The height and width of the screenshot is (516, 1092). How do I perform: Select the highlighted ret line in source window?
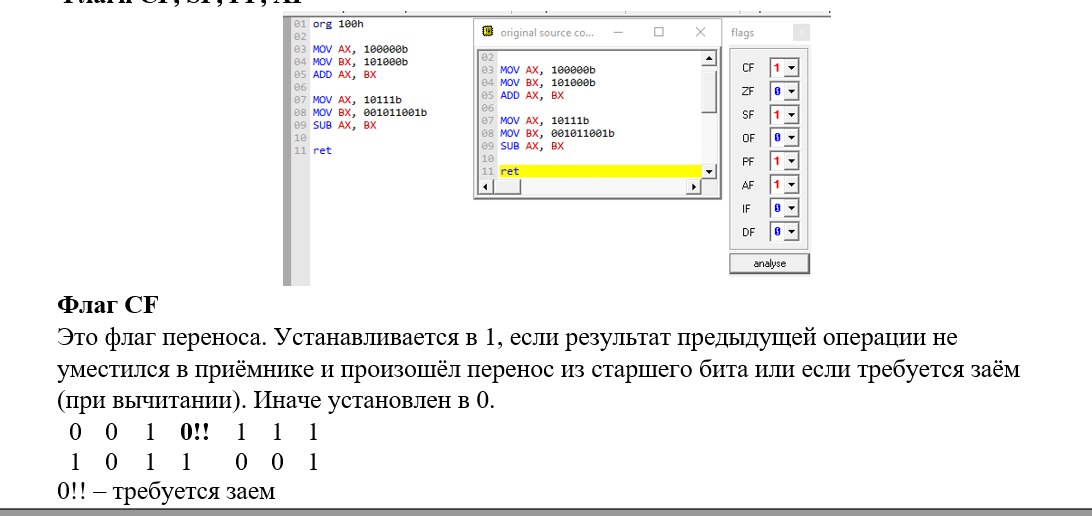[x=600, y=171]
